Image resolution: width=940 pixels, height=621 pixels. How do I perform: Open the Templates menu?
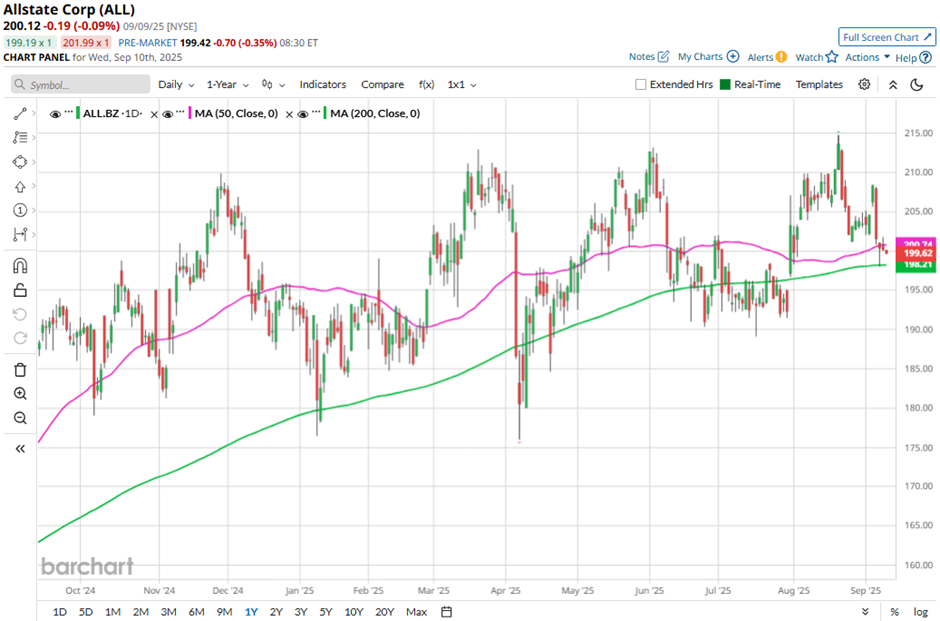point(819,85)
